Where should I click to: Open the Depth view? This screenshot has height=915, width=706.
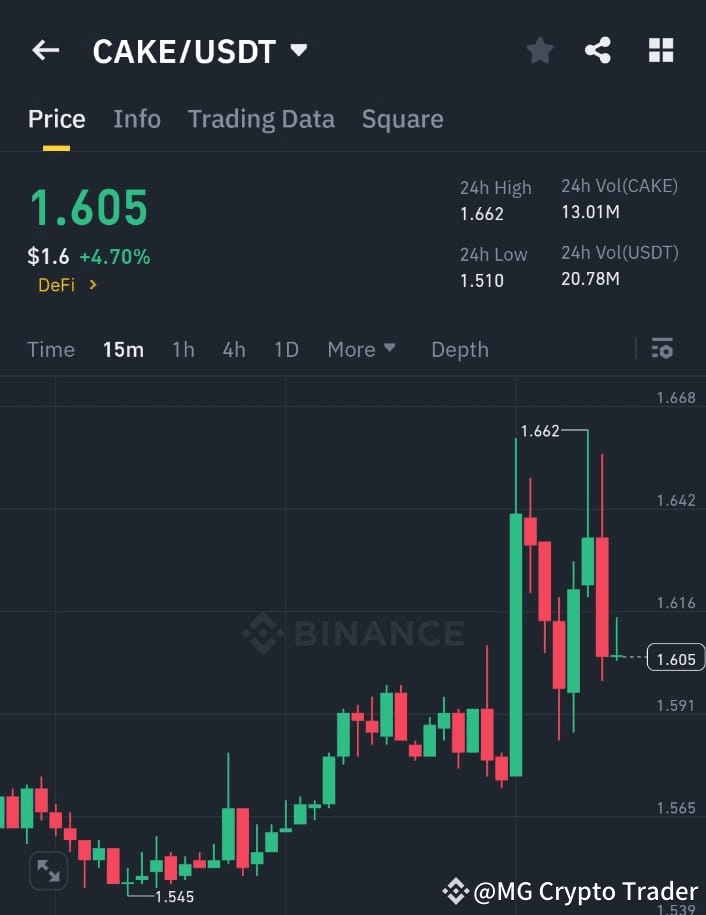[459, 349]
